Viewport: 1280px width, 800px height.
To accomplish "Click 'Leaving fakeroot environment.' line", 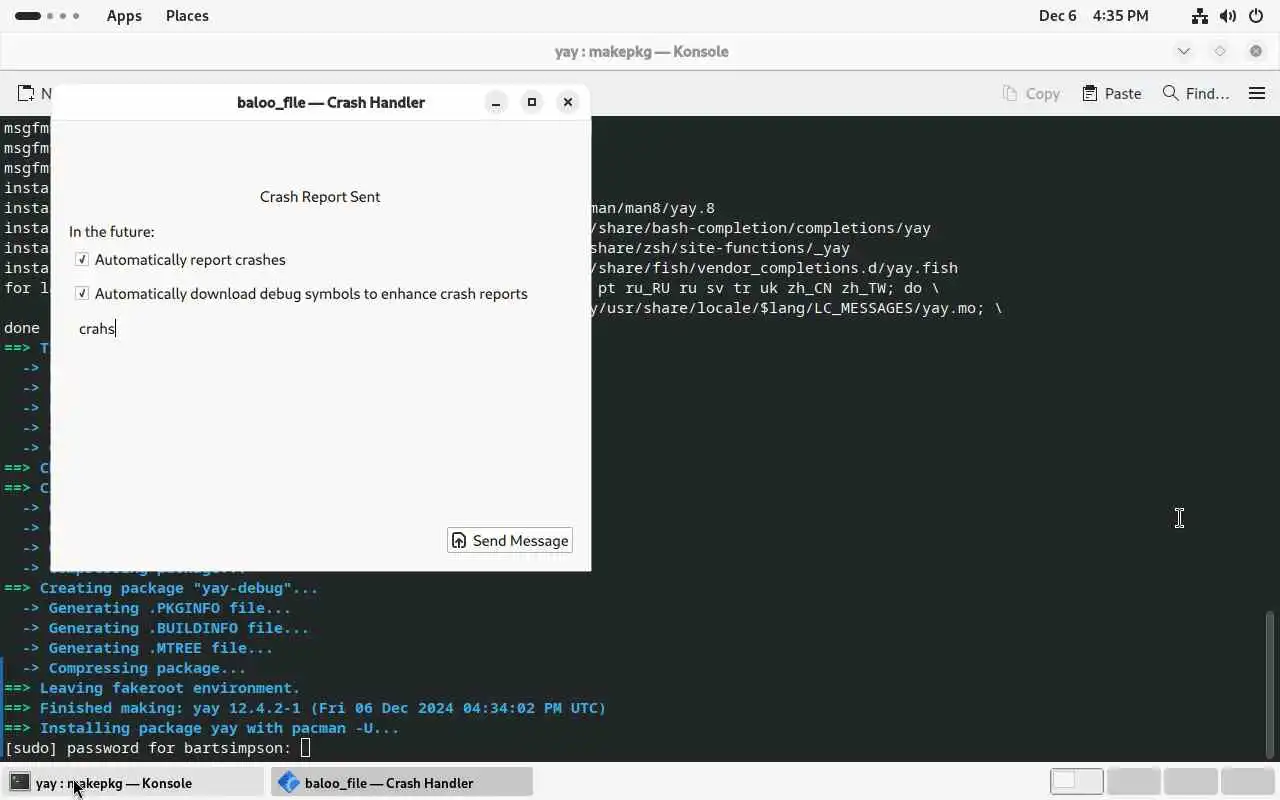I will (x=152, y=688).
